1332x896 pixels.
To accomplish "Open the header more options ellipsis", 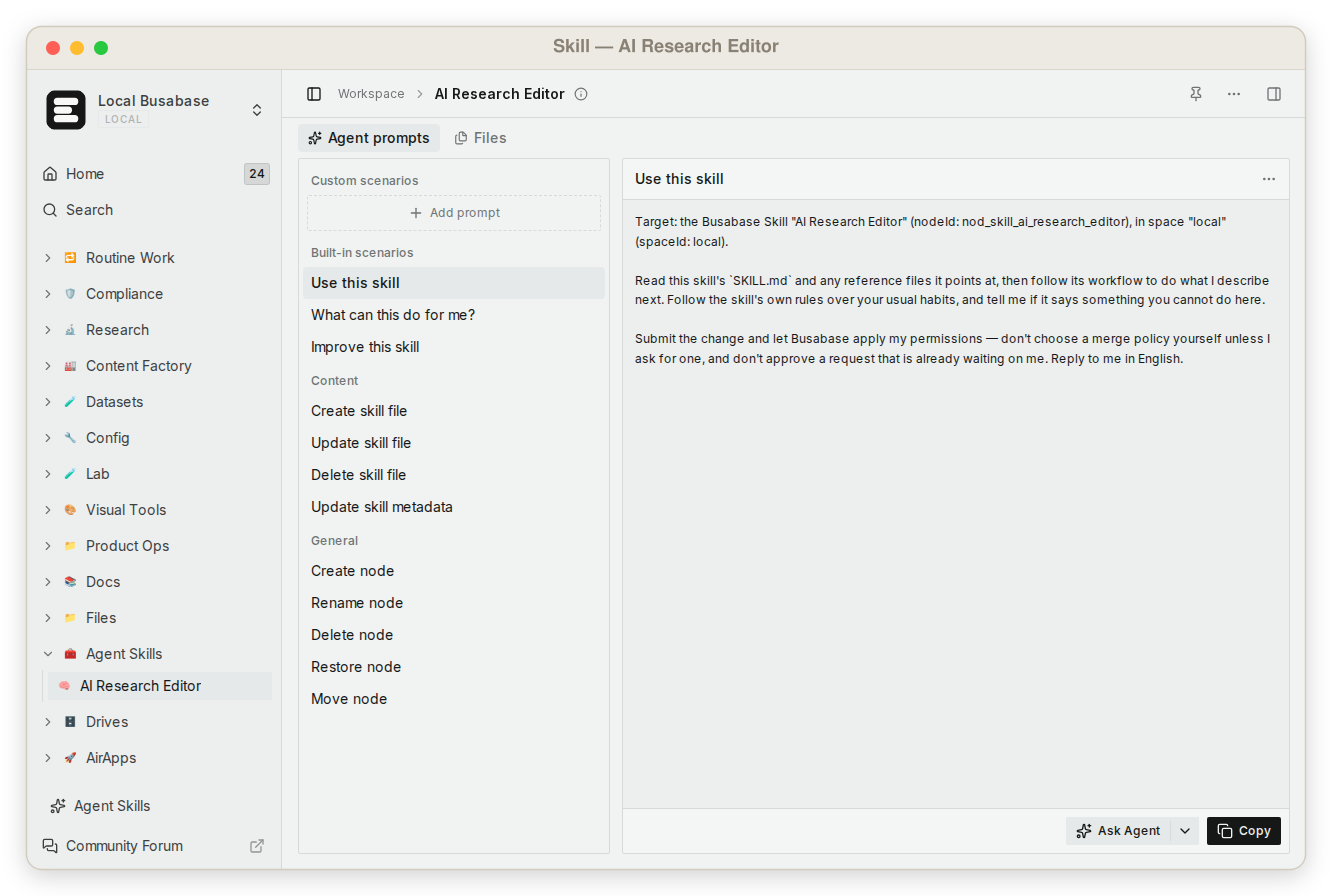I will coord(1234,94).
